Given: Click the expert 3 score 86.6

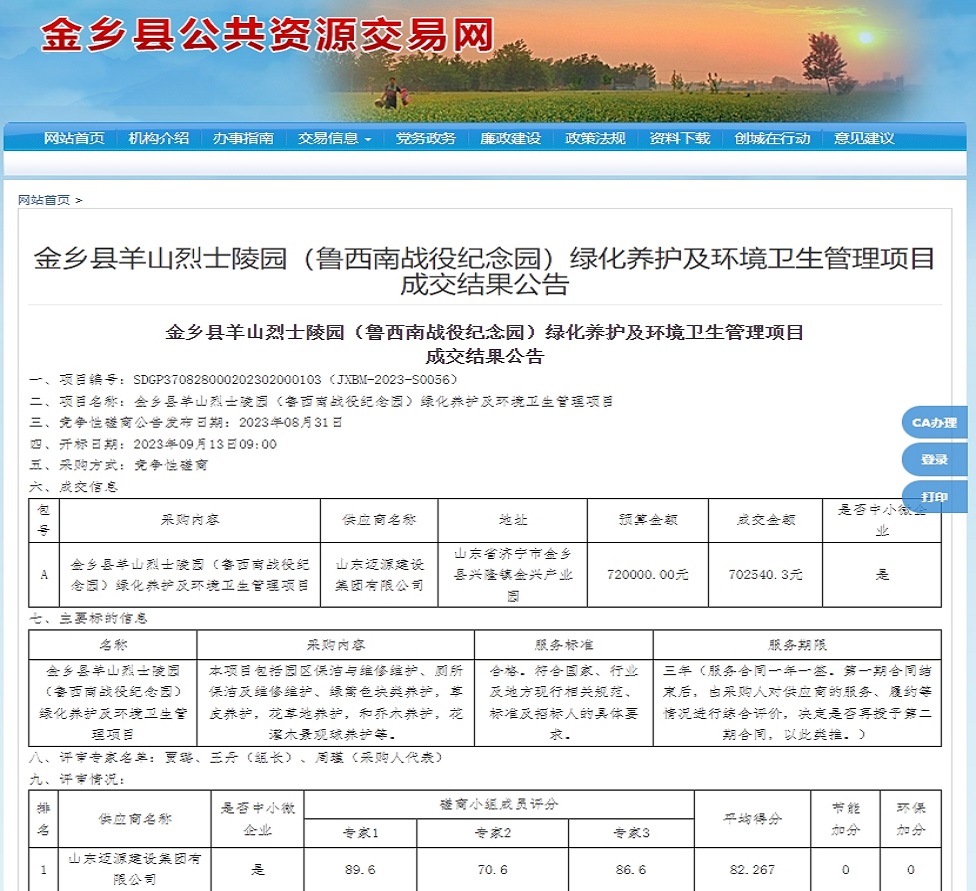Looking at the screenshot, I should pos(631,870).
